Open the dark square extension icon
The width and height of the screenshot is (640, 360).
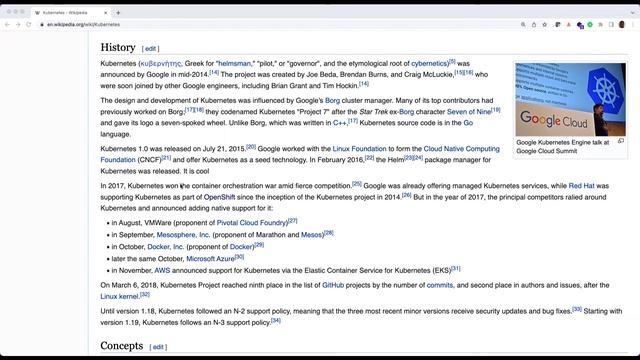[558, 24]
